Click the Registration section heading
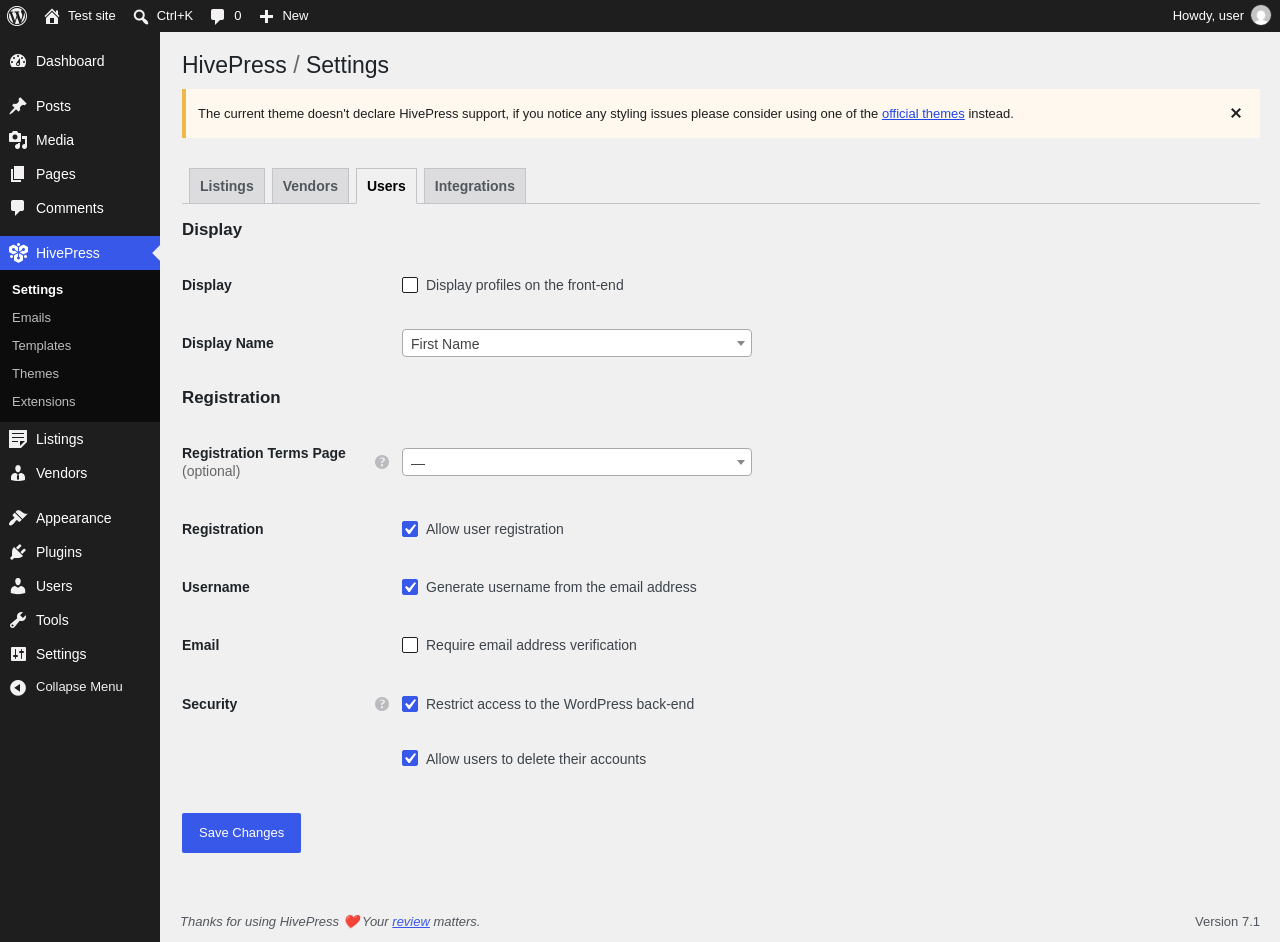The height and width of the screenshot is (942, 1280). (x=231, y=398)
